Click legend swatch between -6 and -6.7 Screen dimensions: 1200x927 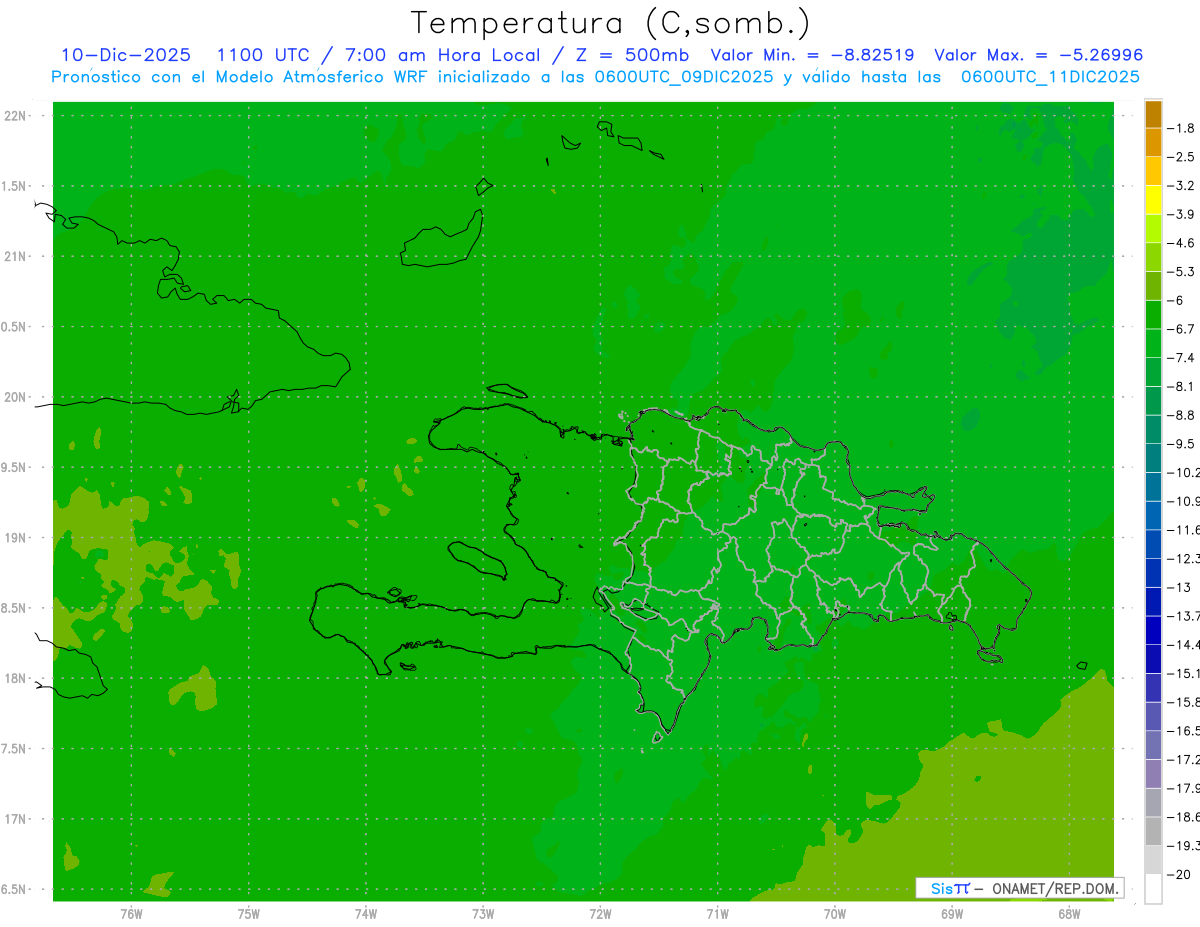1153,315
